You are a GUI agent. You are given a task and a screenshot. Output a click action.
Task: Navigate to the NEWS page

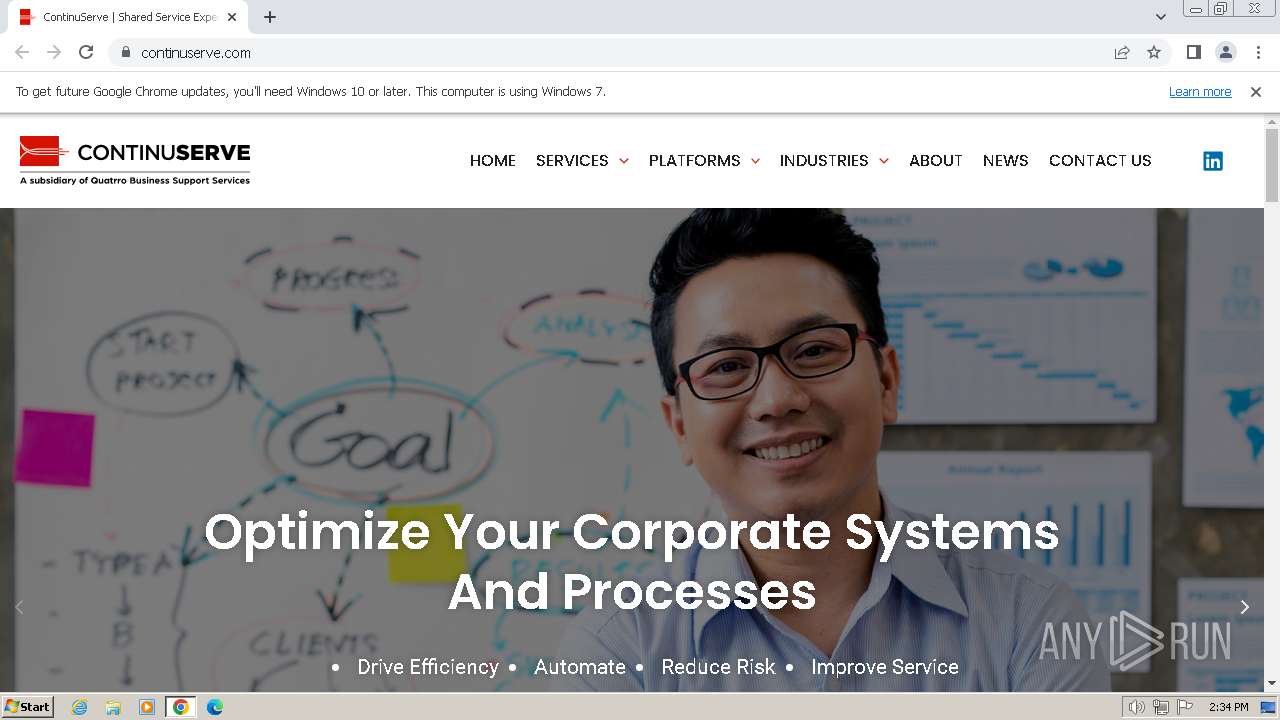(x=1006, y=161)
